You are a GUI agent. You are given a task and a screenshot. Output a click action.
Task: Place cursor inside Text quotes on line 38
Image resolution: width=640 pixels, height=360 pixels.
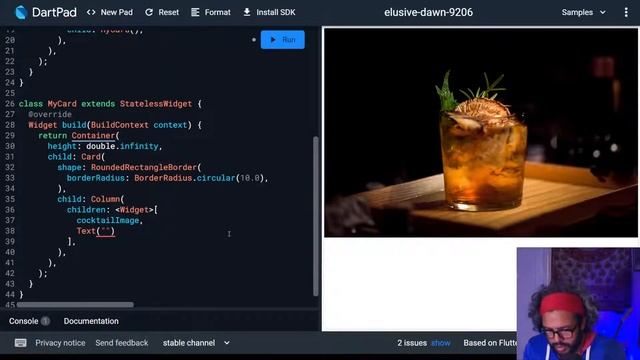pyautogui.click(x=105, y=231)
